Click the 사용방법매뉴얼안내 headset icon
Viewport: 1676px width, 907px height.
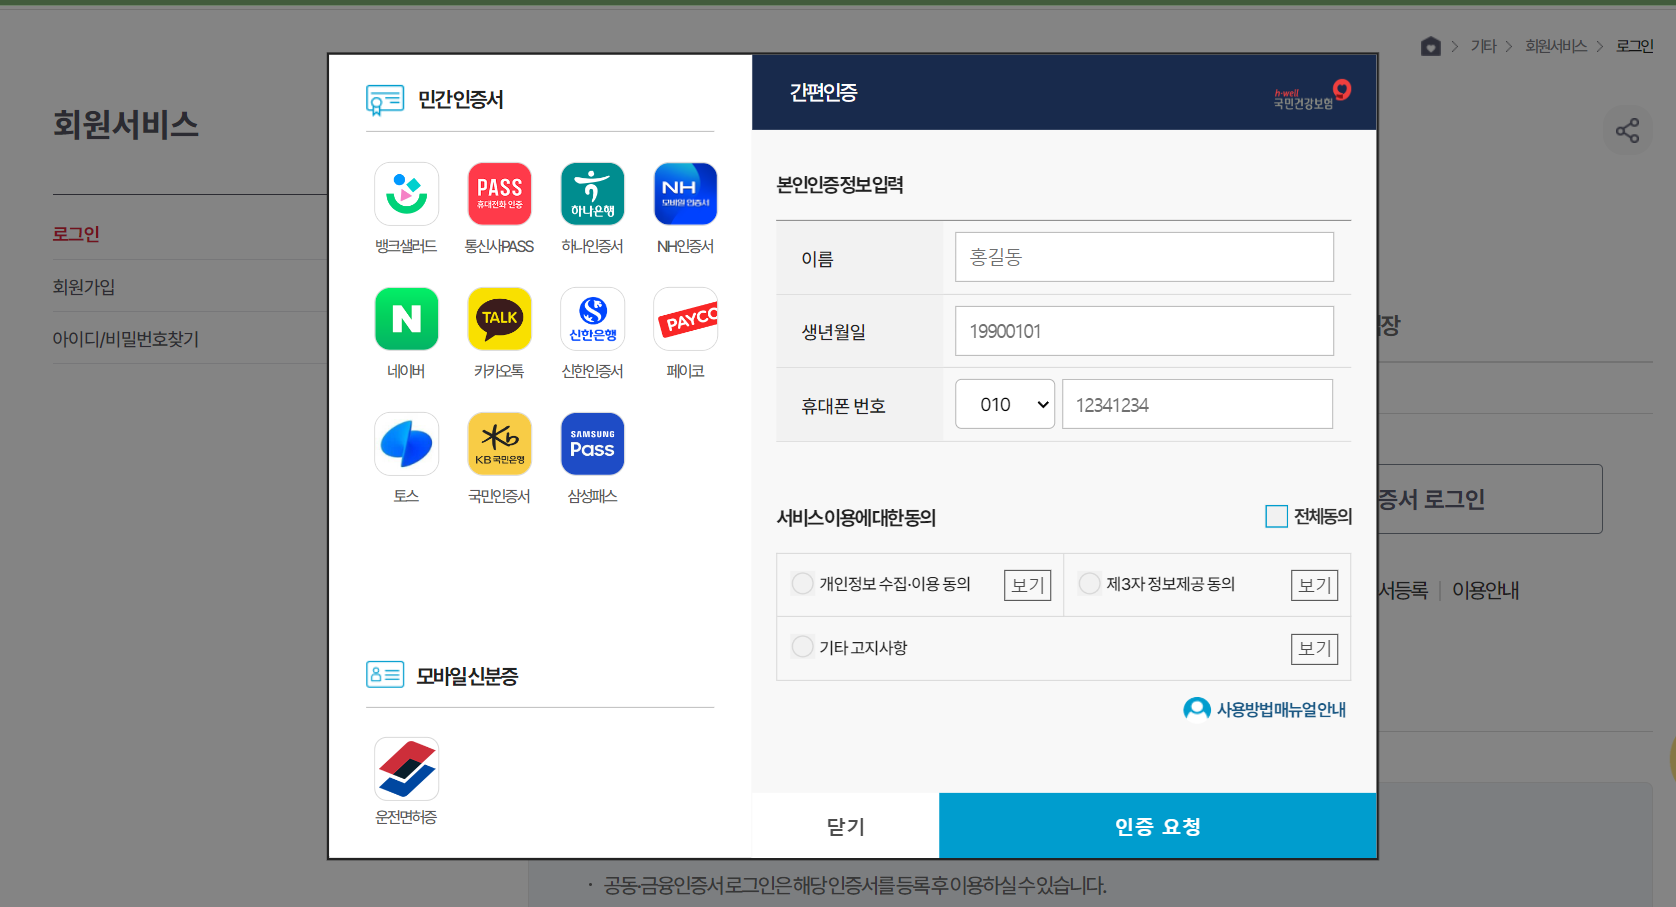pyautogui.click(x=1196, y=709)
